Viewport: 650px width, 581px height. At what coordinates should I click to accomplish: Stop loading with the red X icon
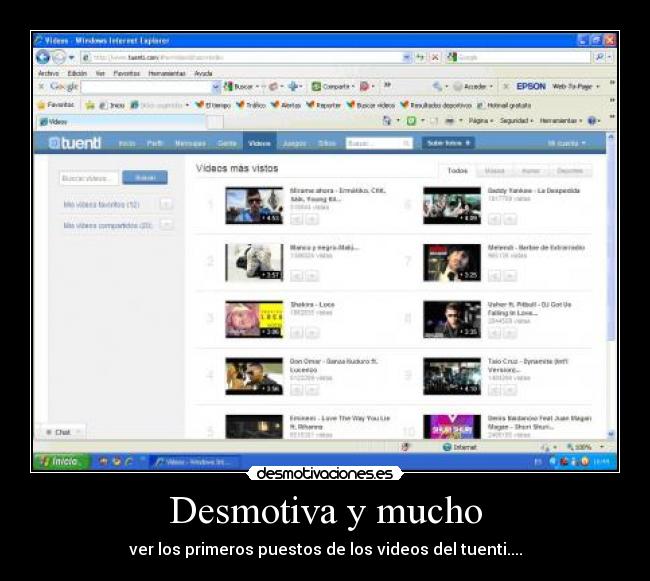coord(435,57)
